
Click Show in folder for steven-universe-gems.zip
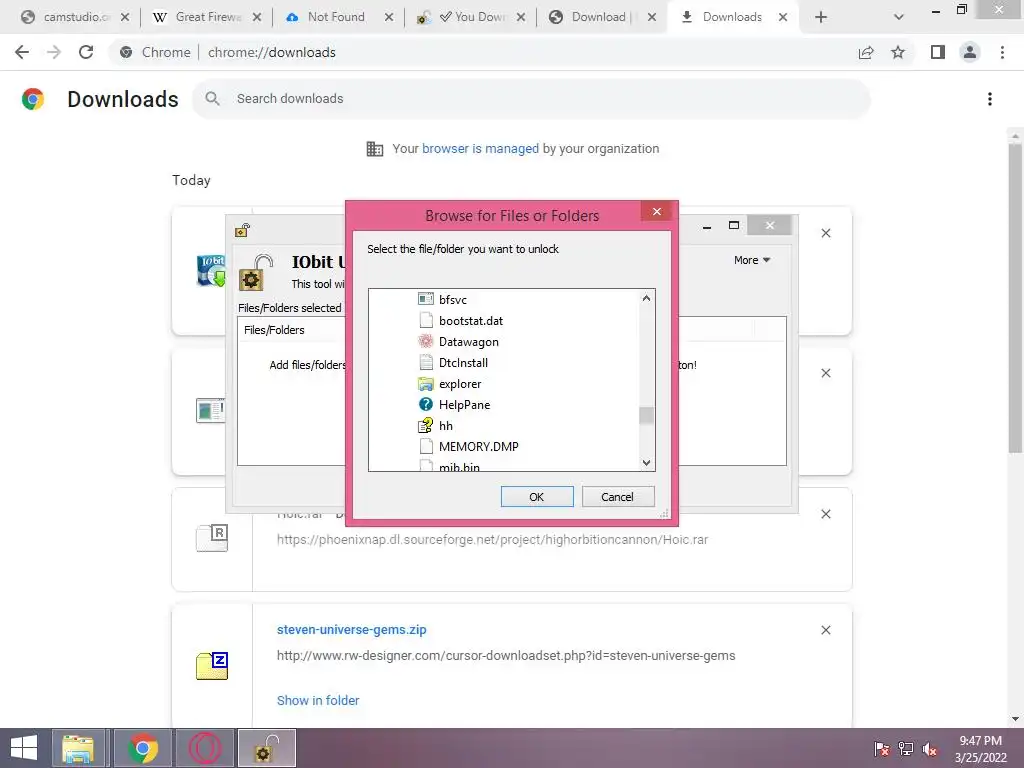coord(318,700)
